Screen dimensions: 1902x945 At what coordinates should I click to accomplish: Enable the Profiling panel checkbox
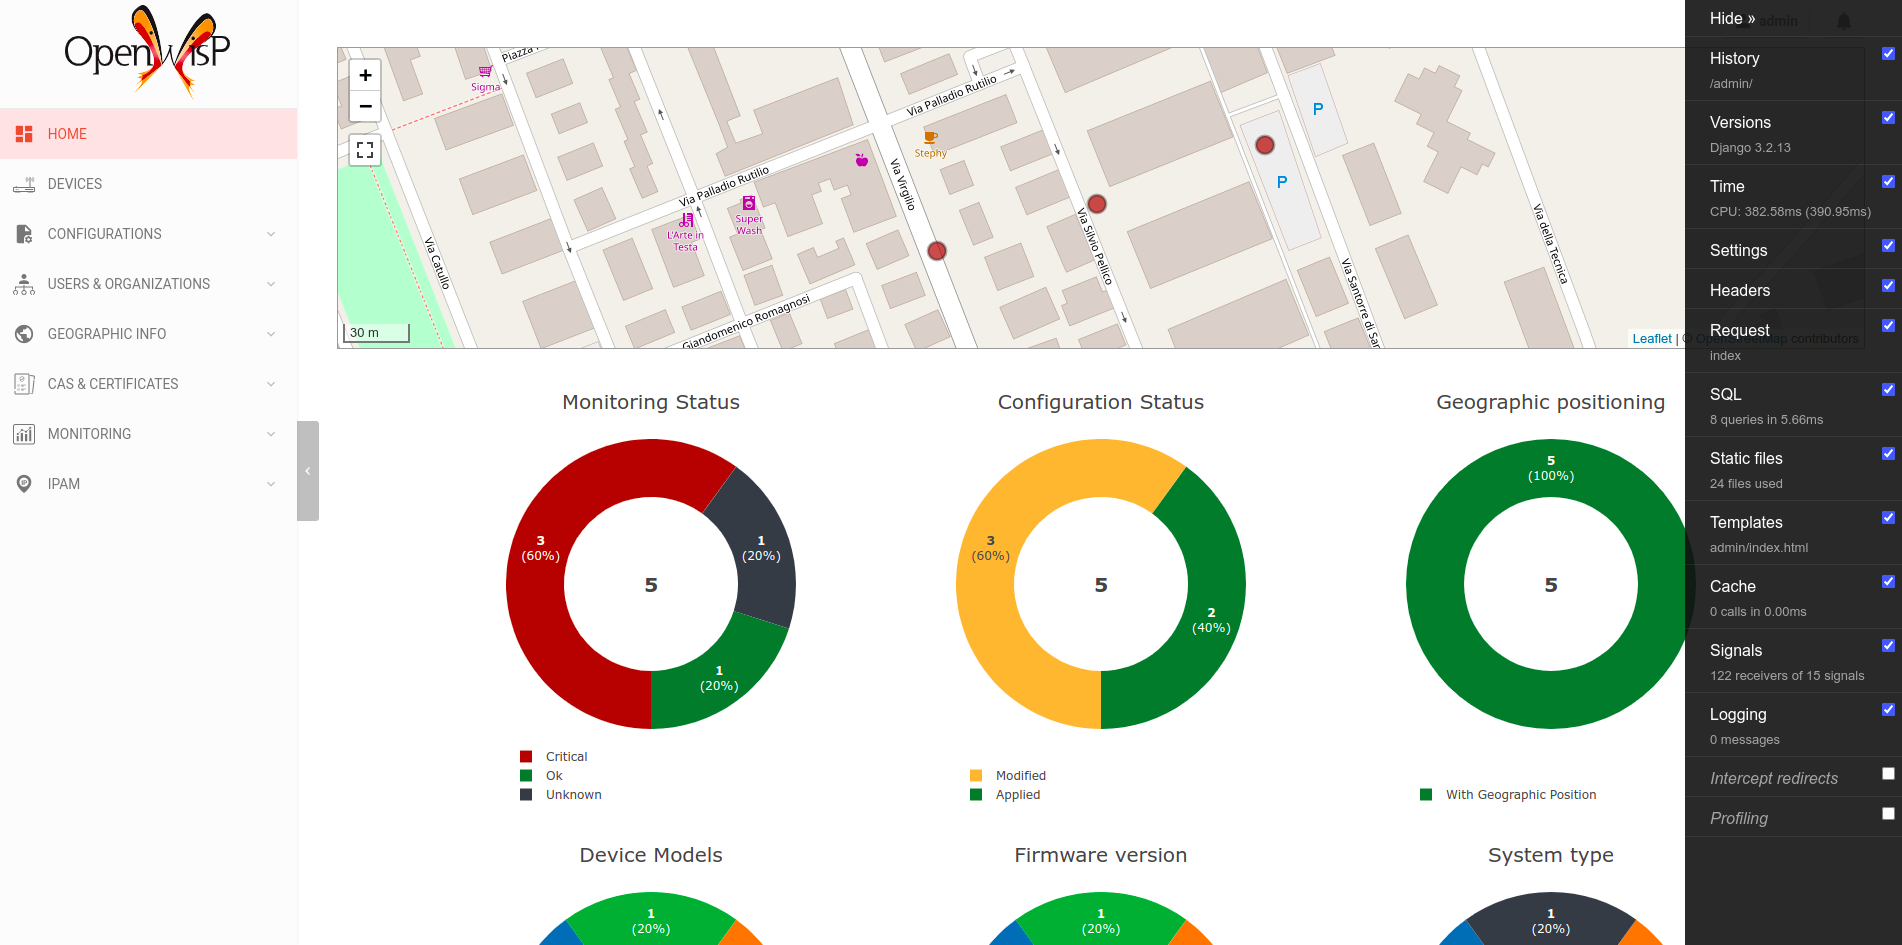1888,814
